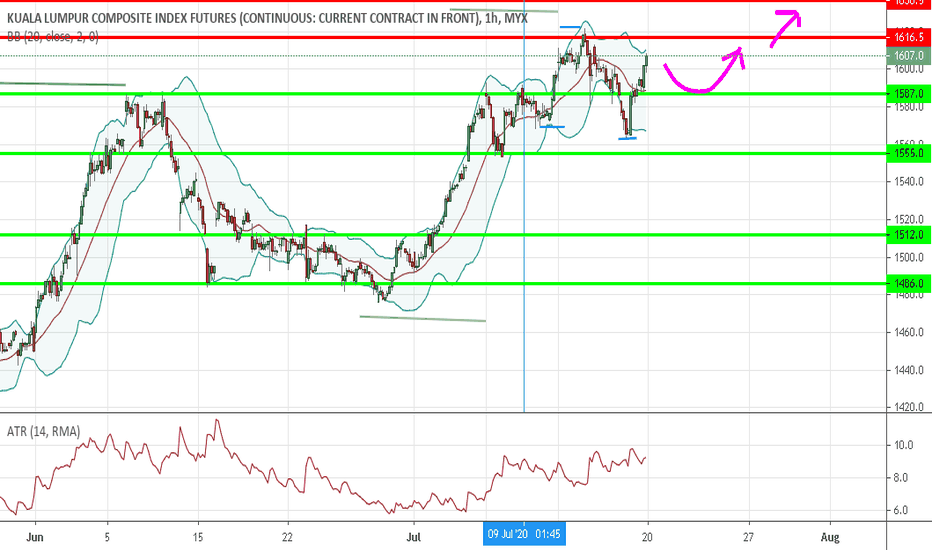Click the green 1486.0 price level label
Screen dimensions: 932x550
click(909, 284)
